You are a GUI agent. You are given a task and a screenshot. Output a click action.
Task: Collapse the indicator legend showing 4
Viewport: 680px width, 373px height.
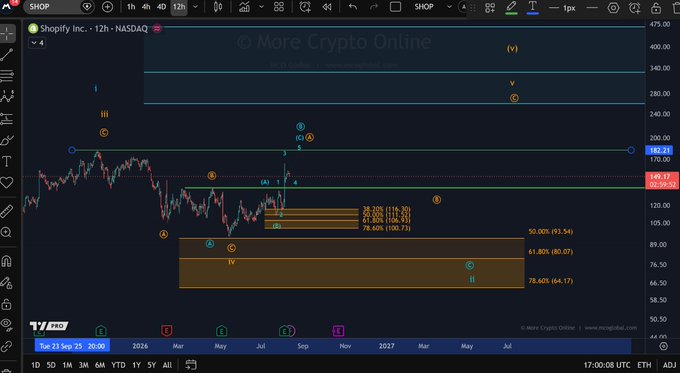coord(37,43)
